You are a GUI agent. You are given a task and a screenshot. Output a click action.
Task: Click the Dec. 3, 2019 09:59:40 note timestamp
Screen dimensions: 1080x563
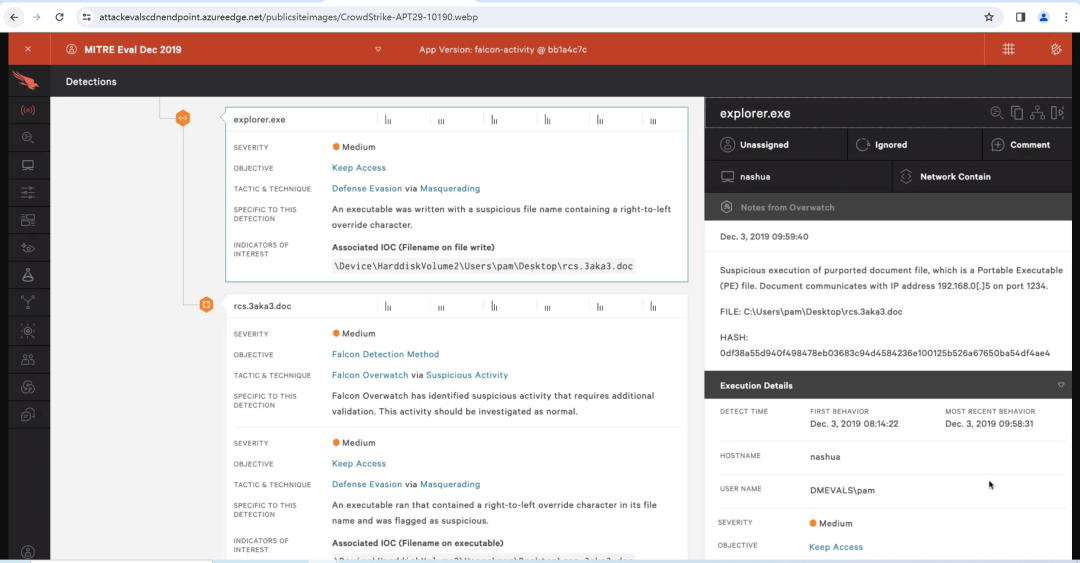coord(764,236)
